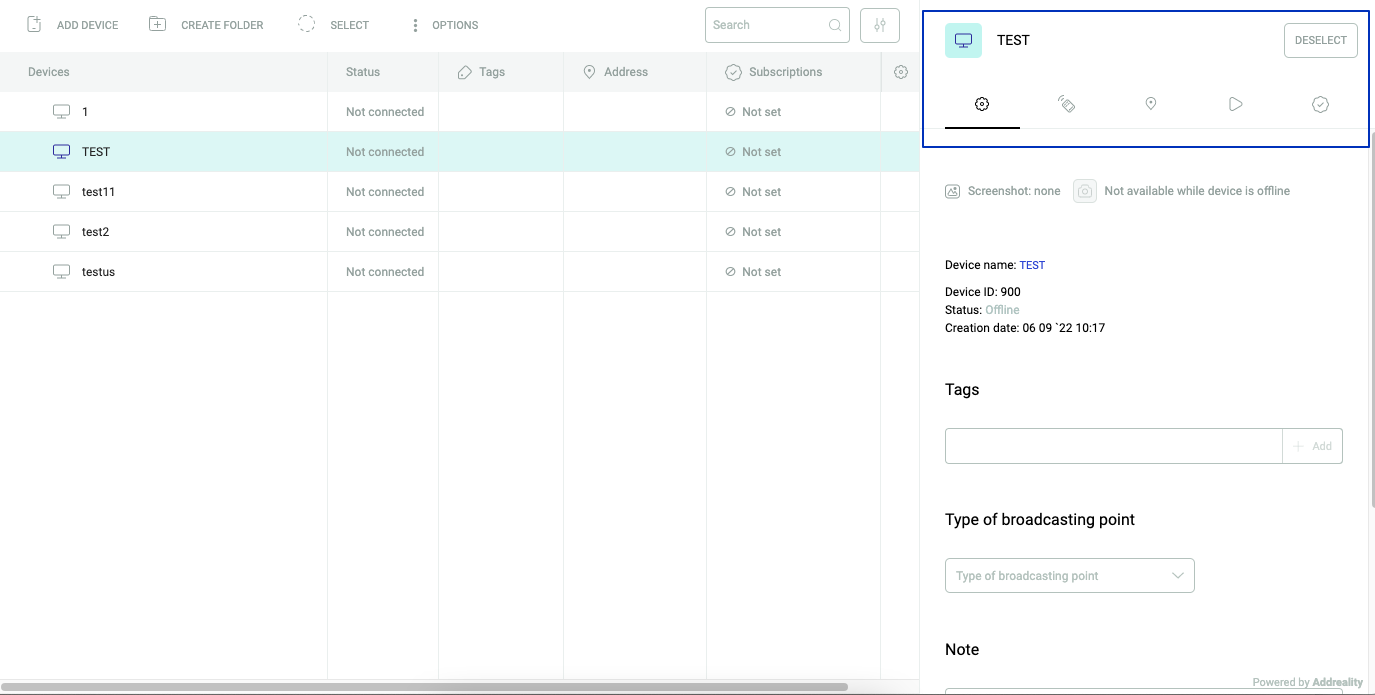The width and height of the screenshot is (1375, 695).
Task: Click Not set subscription for device 1
Action: coord(753,112)
